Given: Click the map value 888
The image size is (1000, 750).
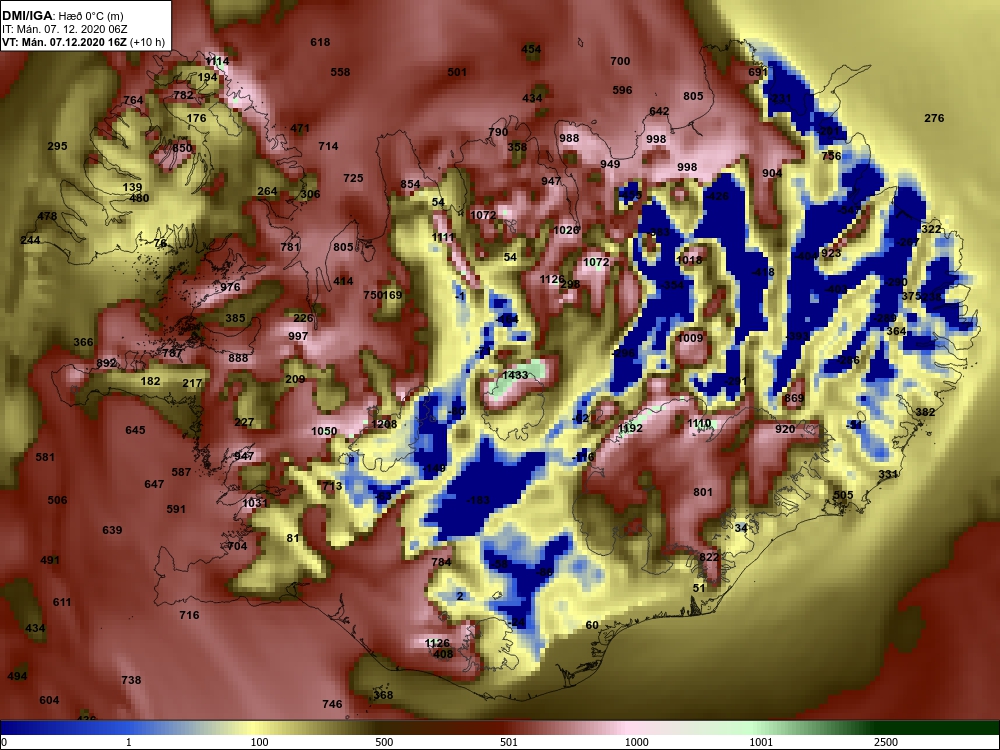Looking at the screenshot, I should point(238,358).
